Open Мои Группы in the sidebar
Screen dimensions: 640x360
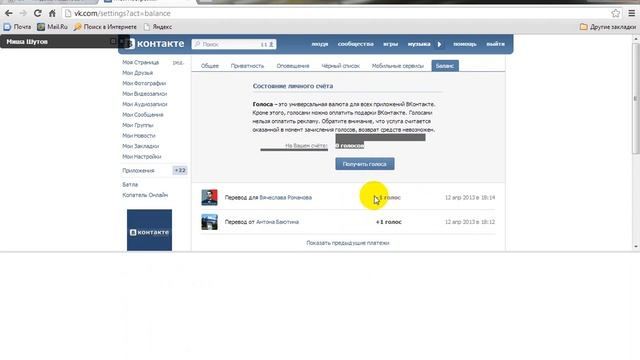pyautogui.click(x=138, y=125)
